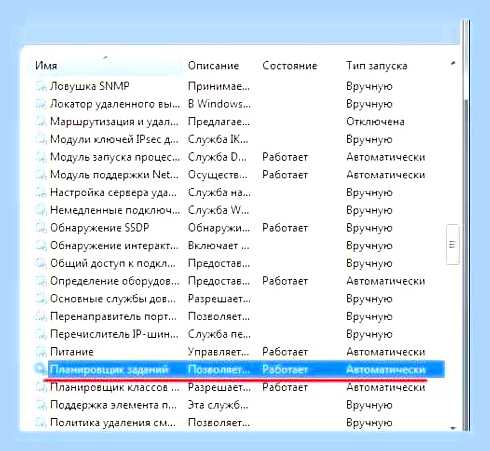The width and height of the screenshot is (490, 451).
Task: Select the Общий доступ к подкл... service
Action: pos(113,263)
